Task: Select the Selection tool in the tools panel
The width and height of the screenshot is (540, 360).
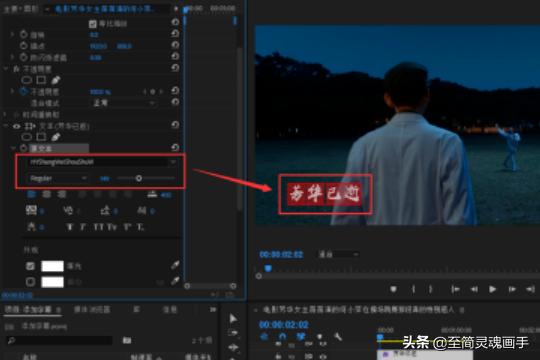Action: (233, 319)
